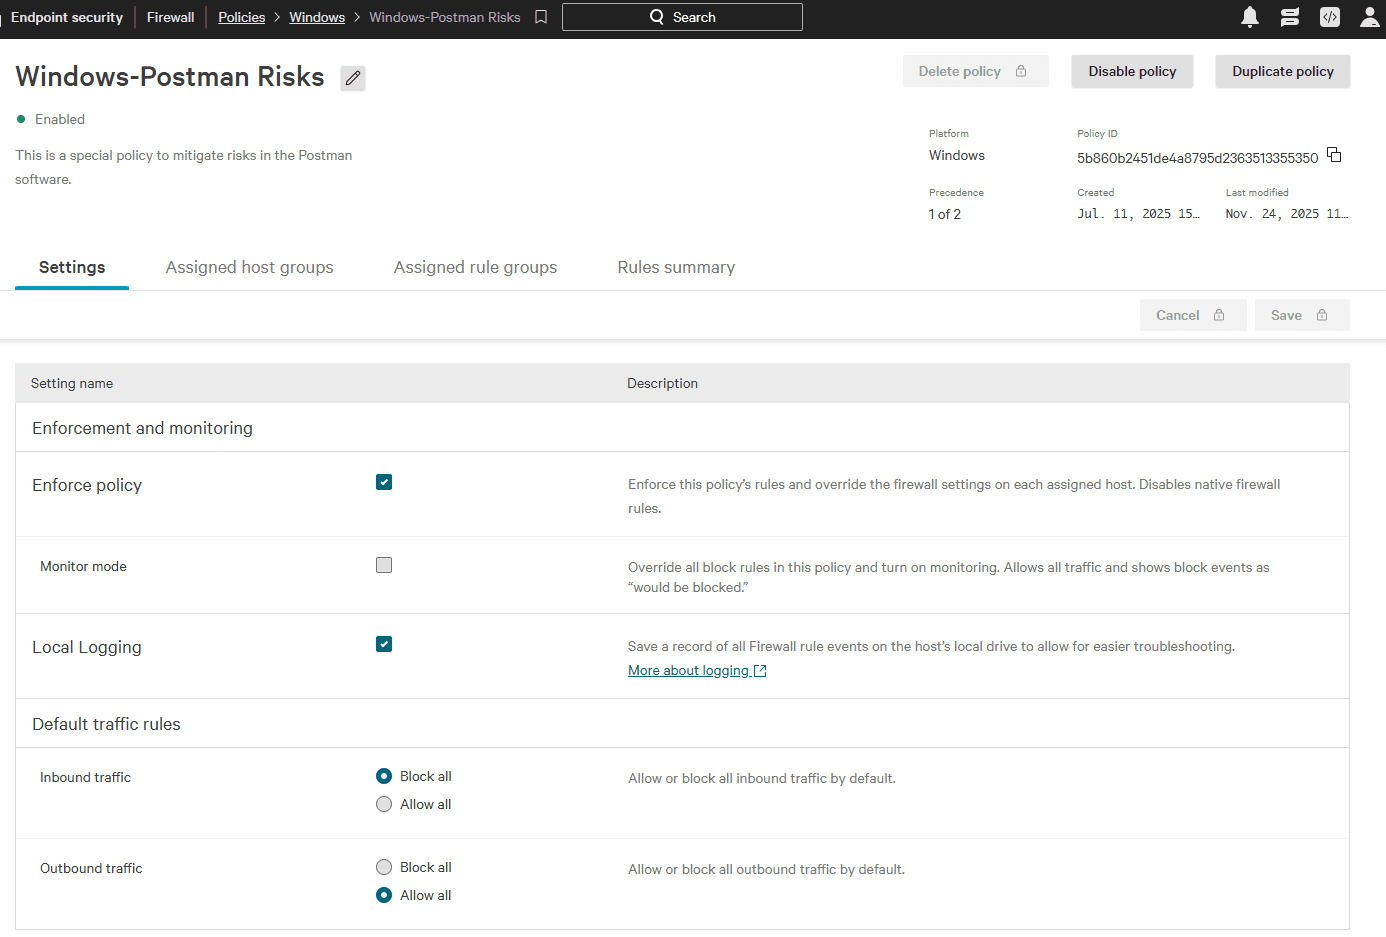Viewport: 1386px width, 937px height.
Task: Open the API developer tools icon
Action: coord(1329,16)
